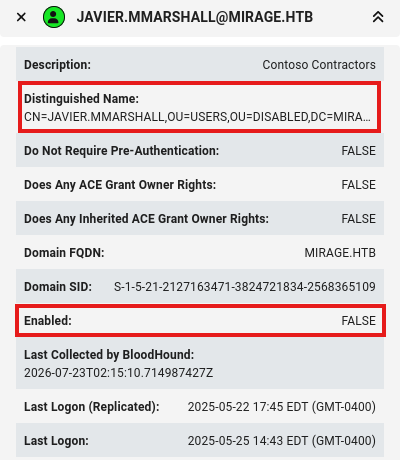Click Does Any ACE Grant Owner Rights row
Image resolution: width=400 pixels, height=460 pixels.
[x=200, y=184]
